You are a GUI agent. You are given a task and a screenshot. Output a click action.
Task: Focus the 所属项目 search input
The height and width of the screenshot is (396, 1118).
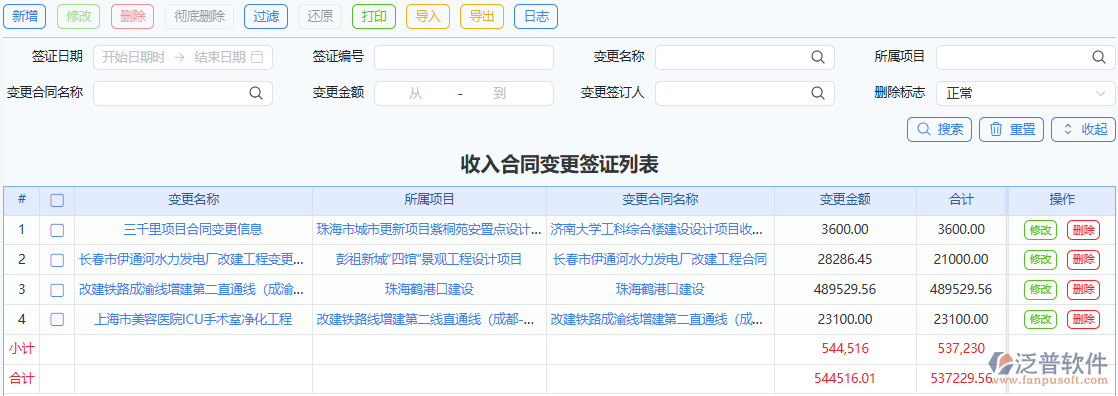click(1025, 57)
